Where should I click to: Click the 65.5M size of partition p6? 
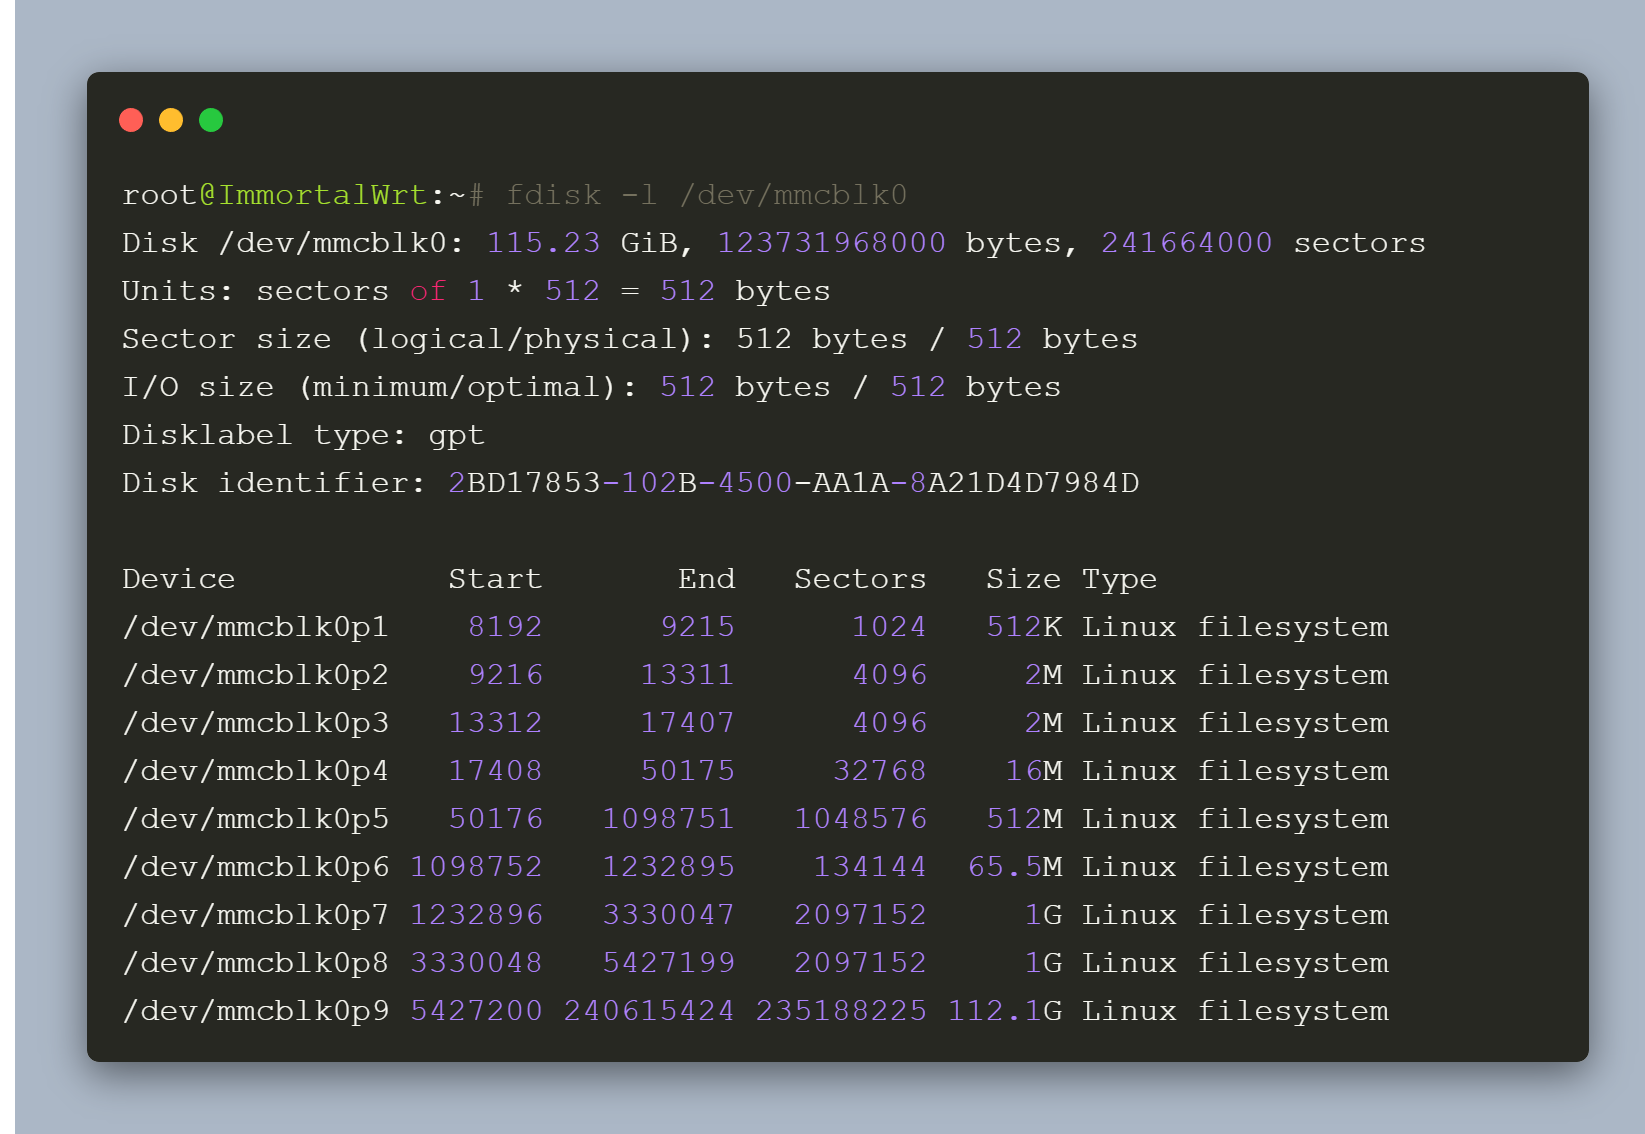click(x=1015, y=867)
